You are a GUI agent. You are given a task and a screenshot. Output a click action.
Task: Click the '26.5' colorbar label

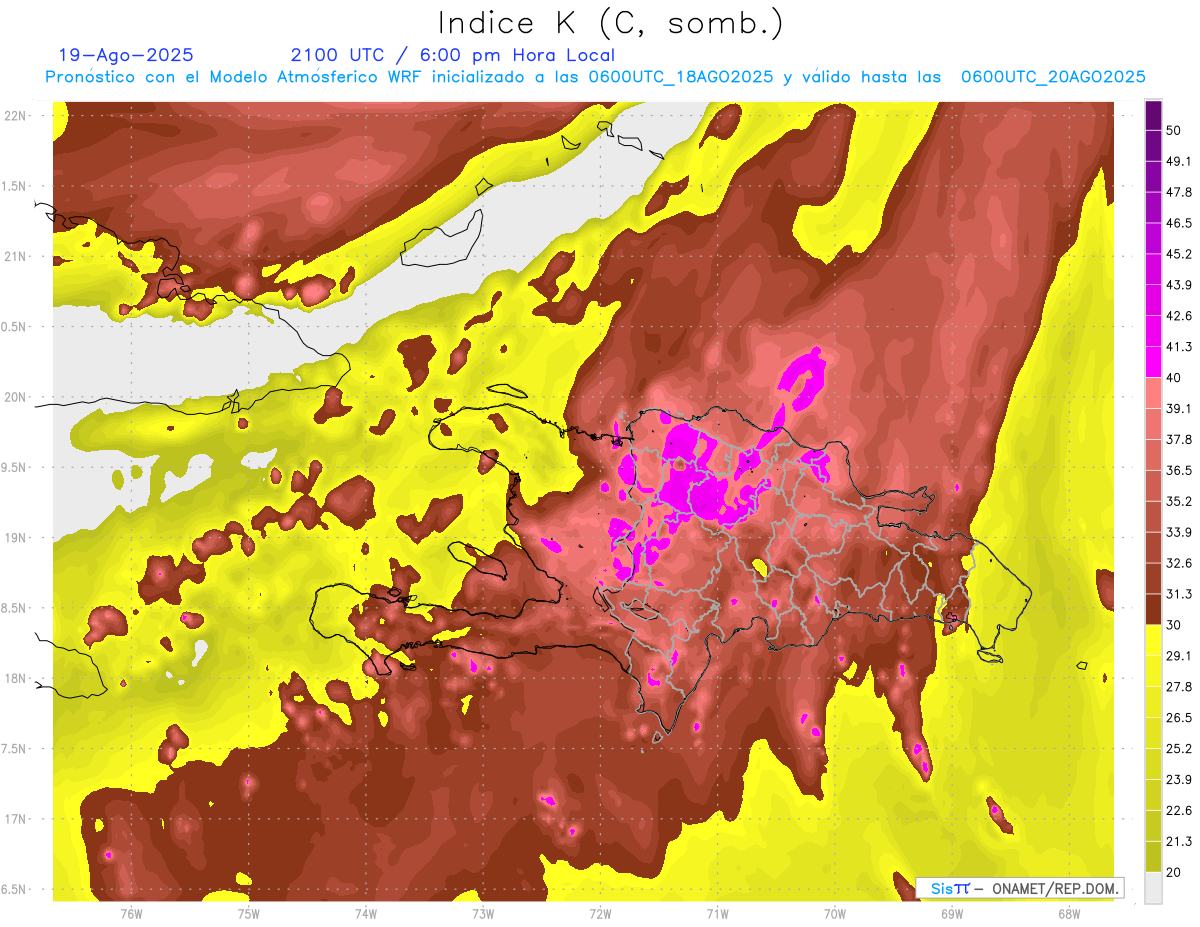point(1178,718)
